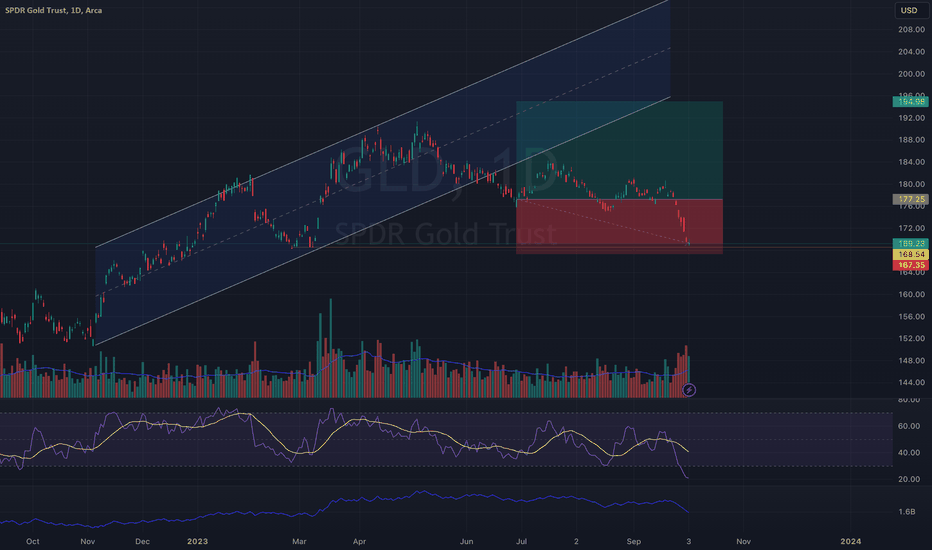Click the 200.00 price axis label

coord(911,74)
